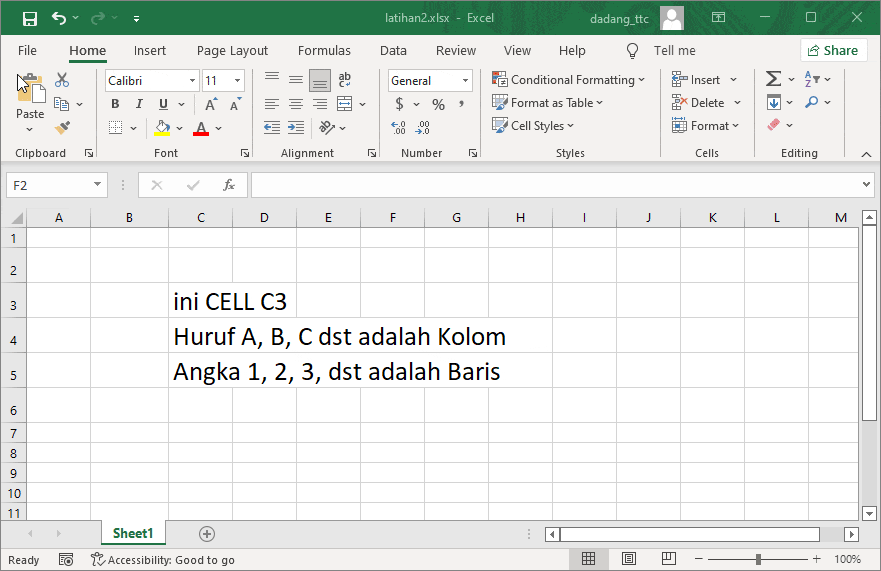The width and height of the screenshot is (881, 571).
Task: Center text horizontally
Action: tap(296, 104)
